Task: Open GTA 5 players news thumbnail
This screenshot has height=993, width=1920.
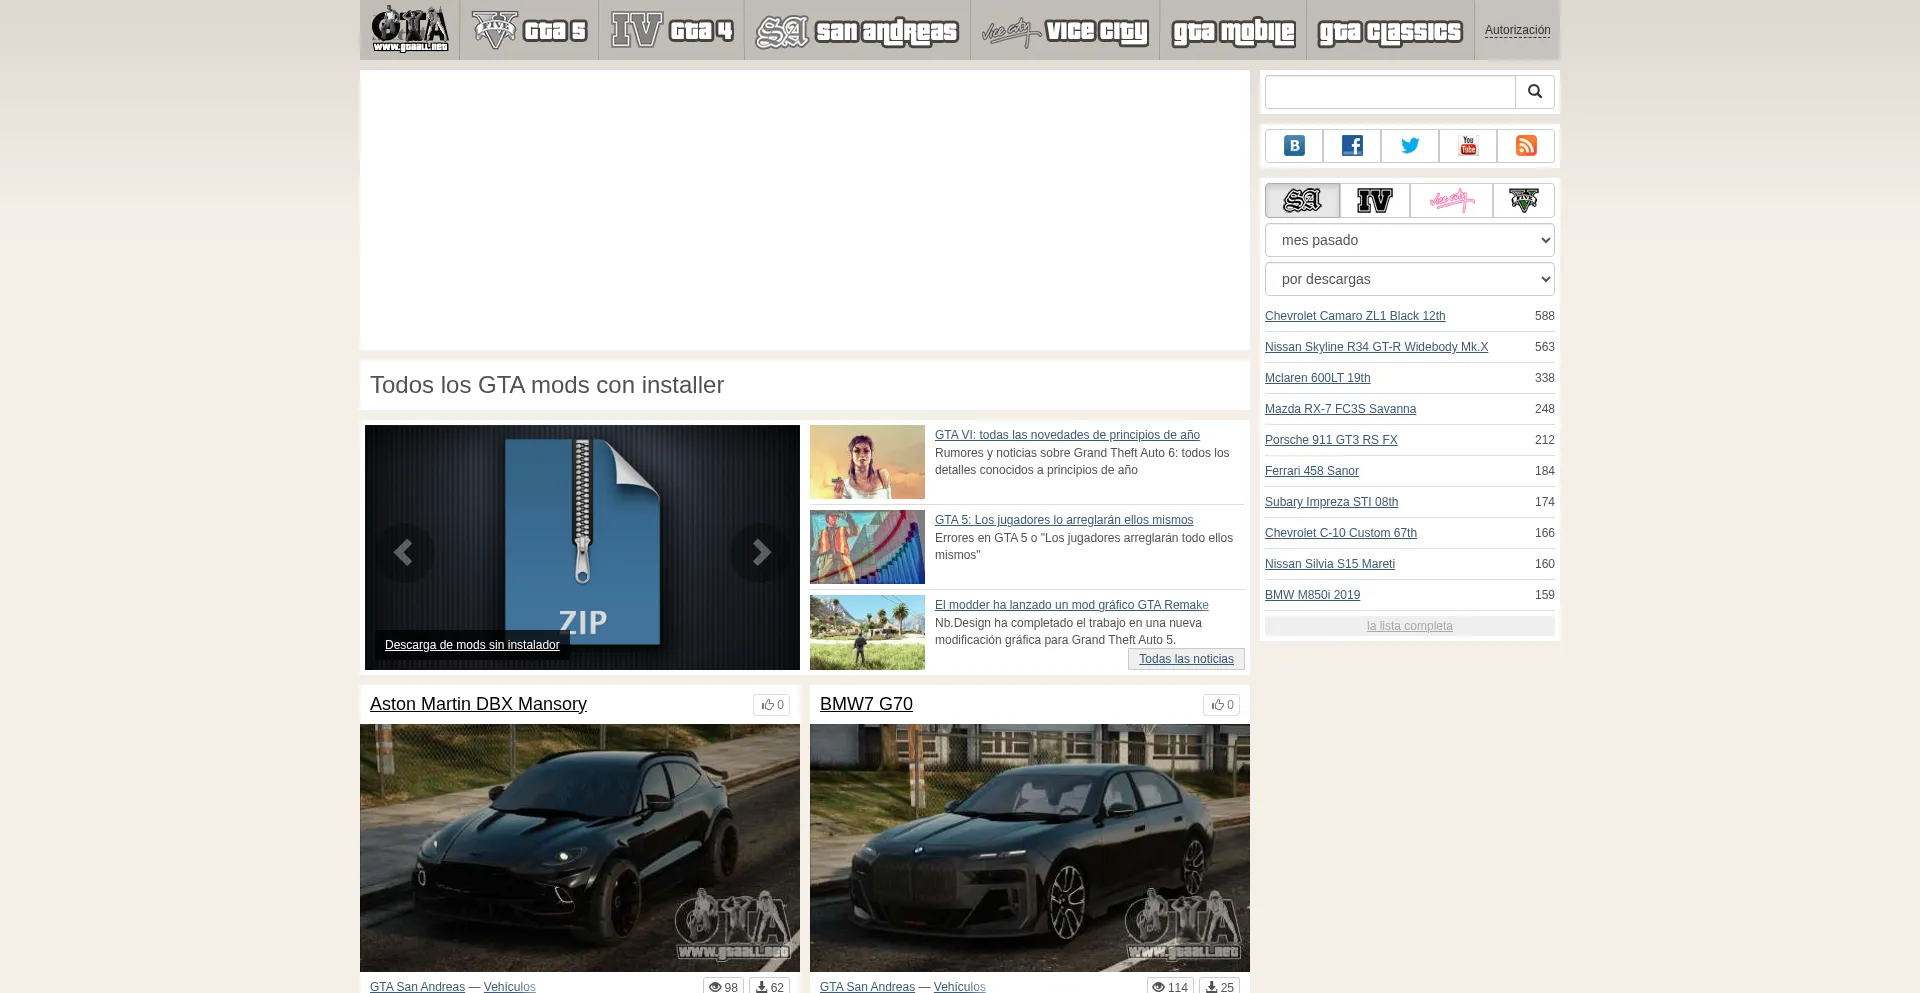Action: (x=867, y=547)
